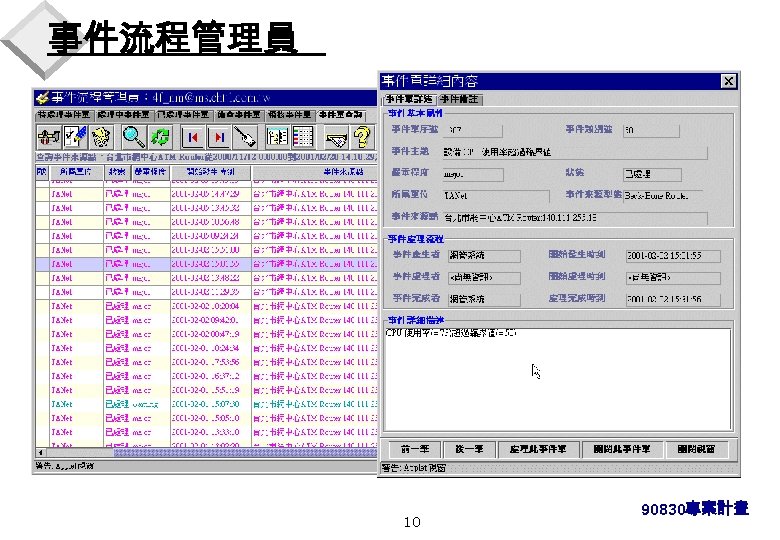Click the 事件產生者 field showing 網管系統
This screenshot has height=540, width=780.
(484, 256)
